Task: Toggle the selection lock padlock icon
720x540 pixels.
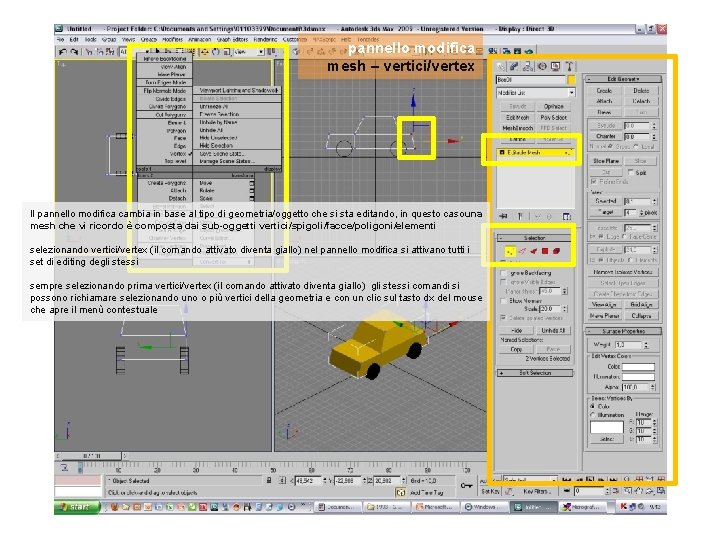Action: point(269,480)
